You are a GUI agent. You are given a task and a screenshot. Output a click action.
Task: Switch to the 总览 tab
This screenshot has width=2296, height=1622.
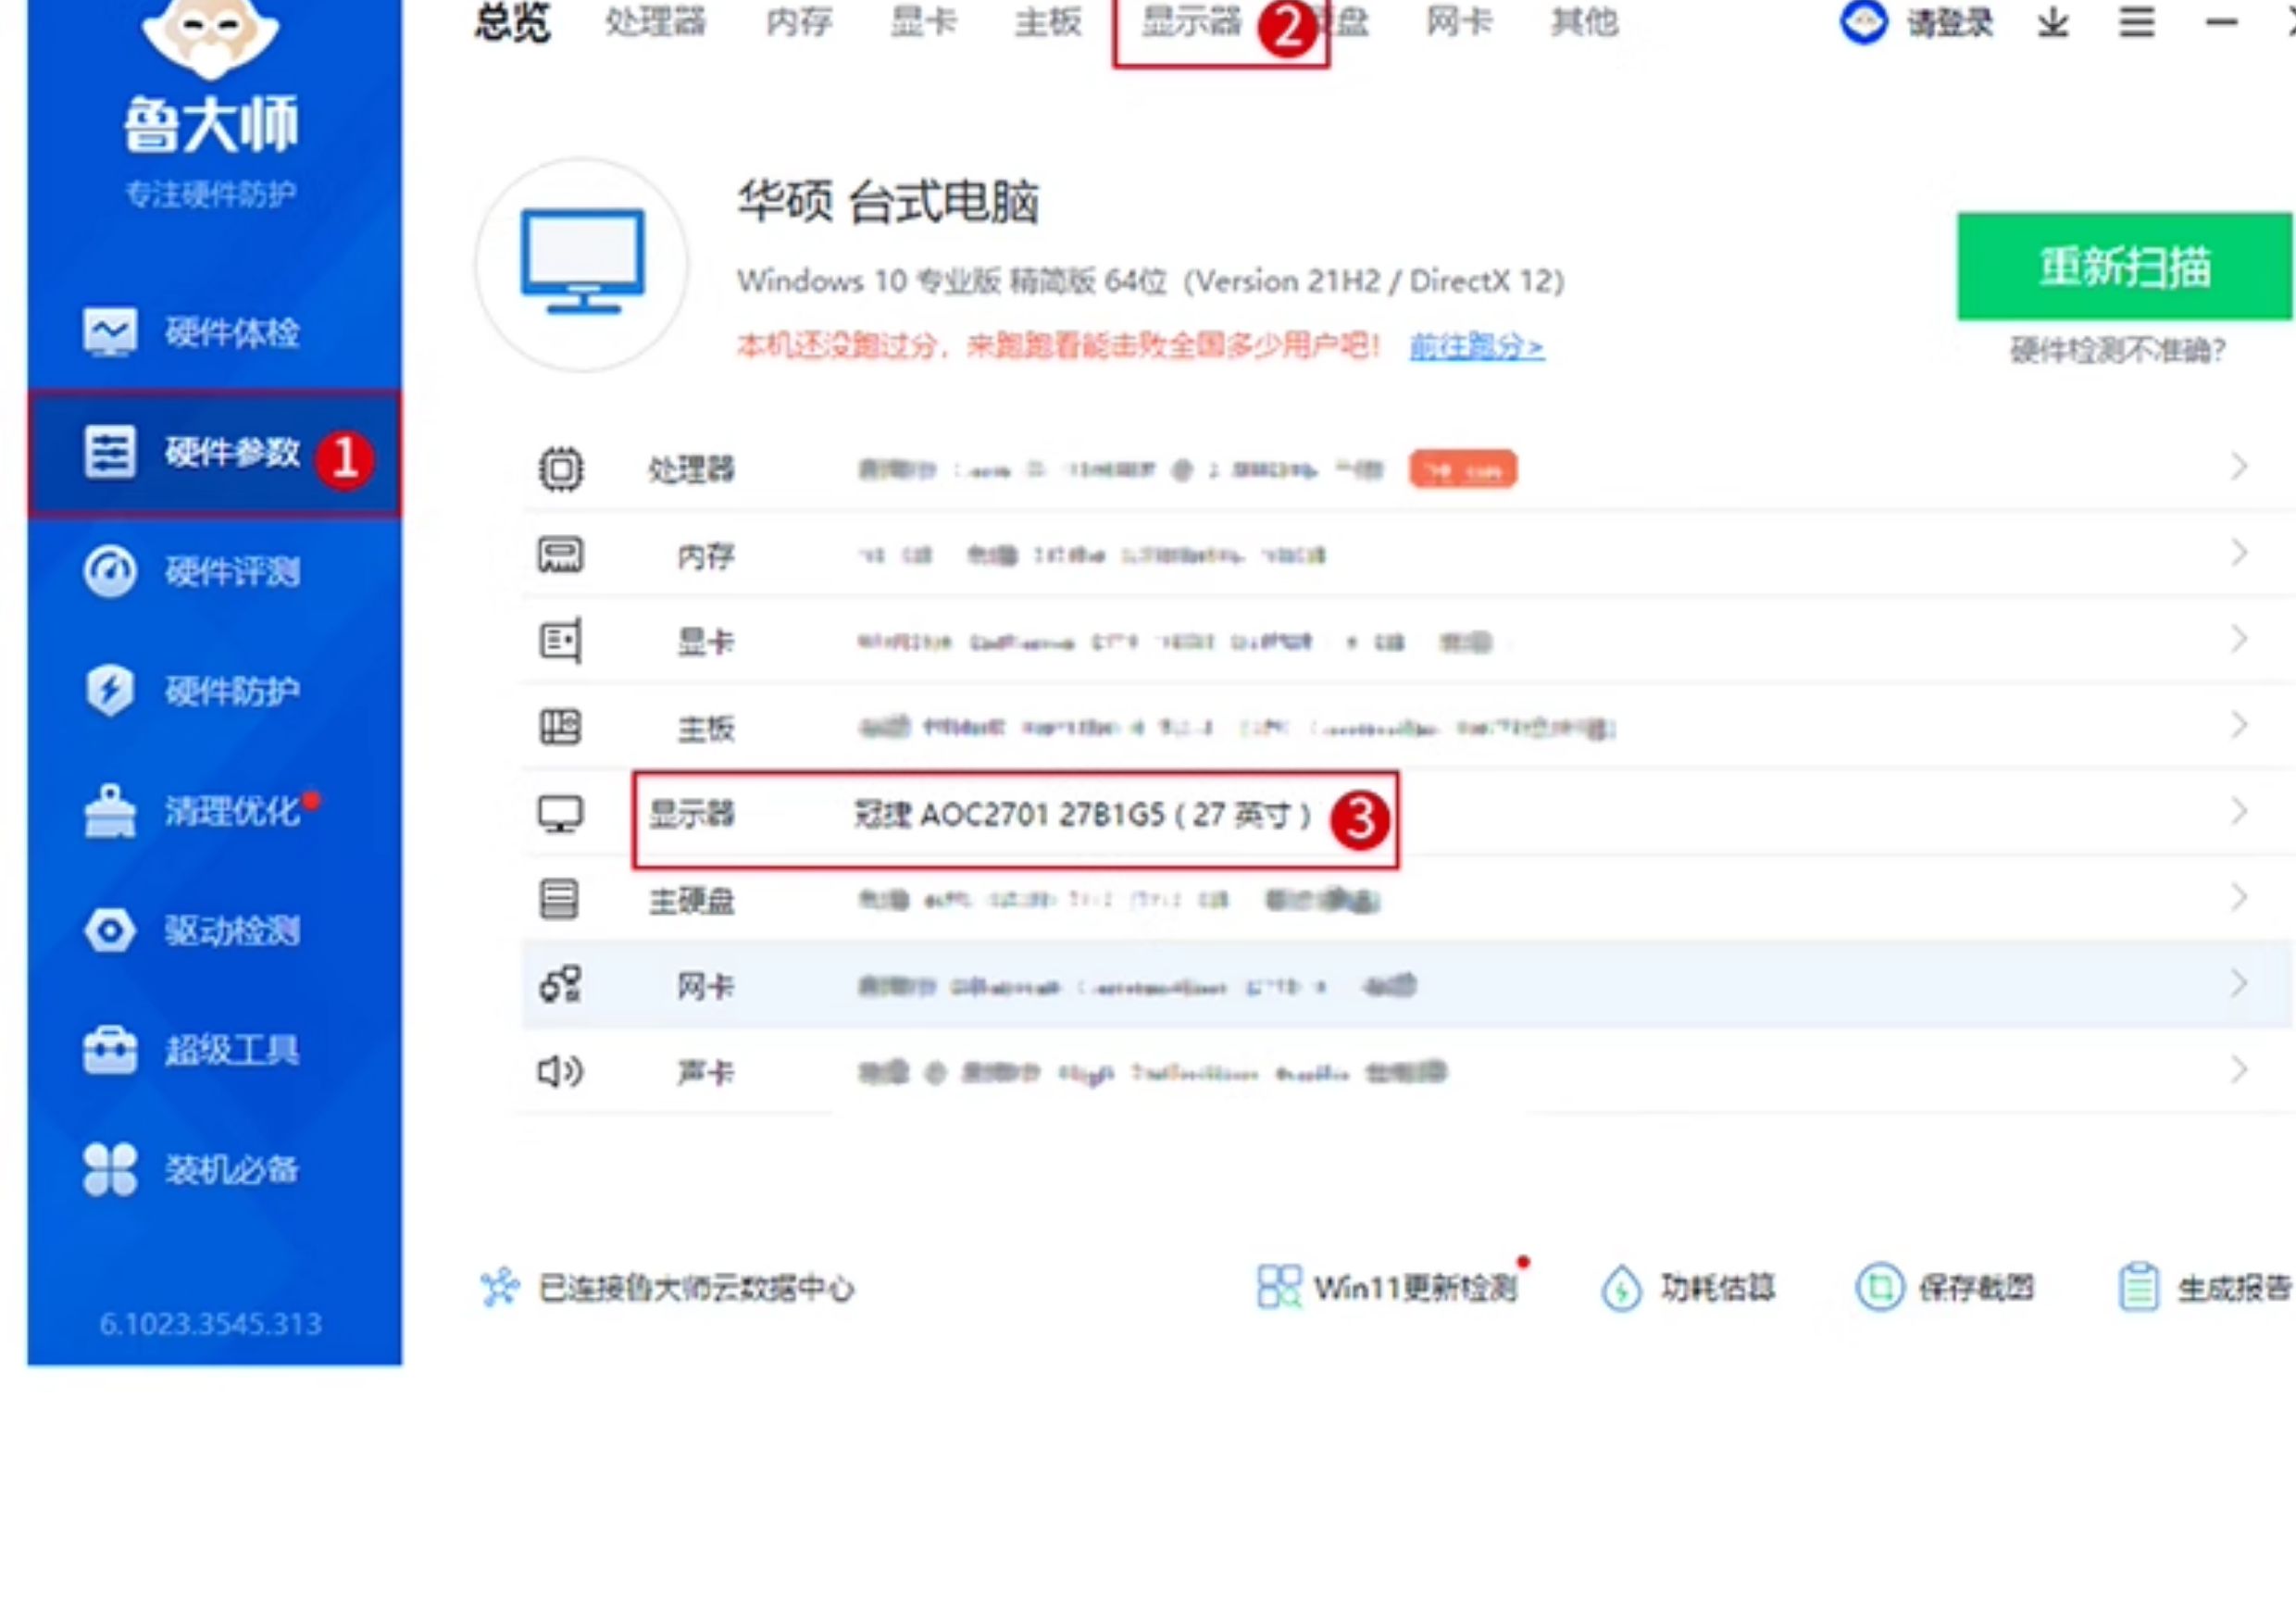coord(512,22)
